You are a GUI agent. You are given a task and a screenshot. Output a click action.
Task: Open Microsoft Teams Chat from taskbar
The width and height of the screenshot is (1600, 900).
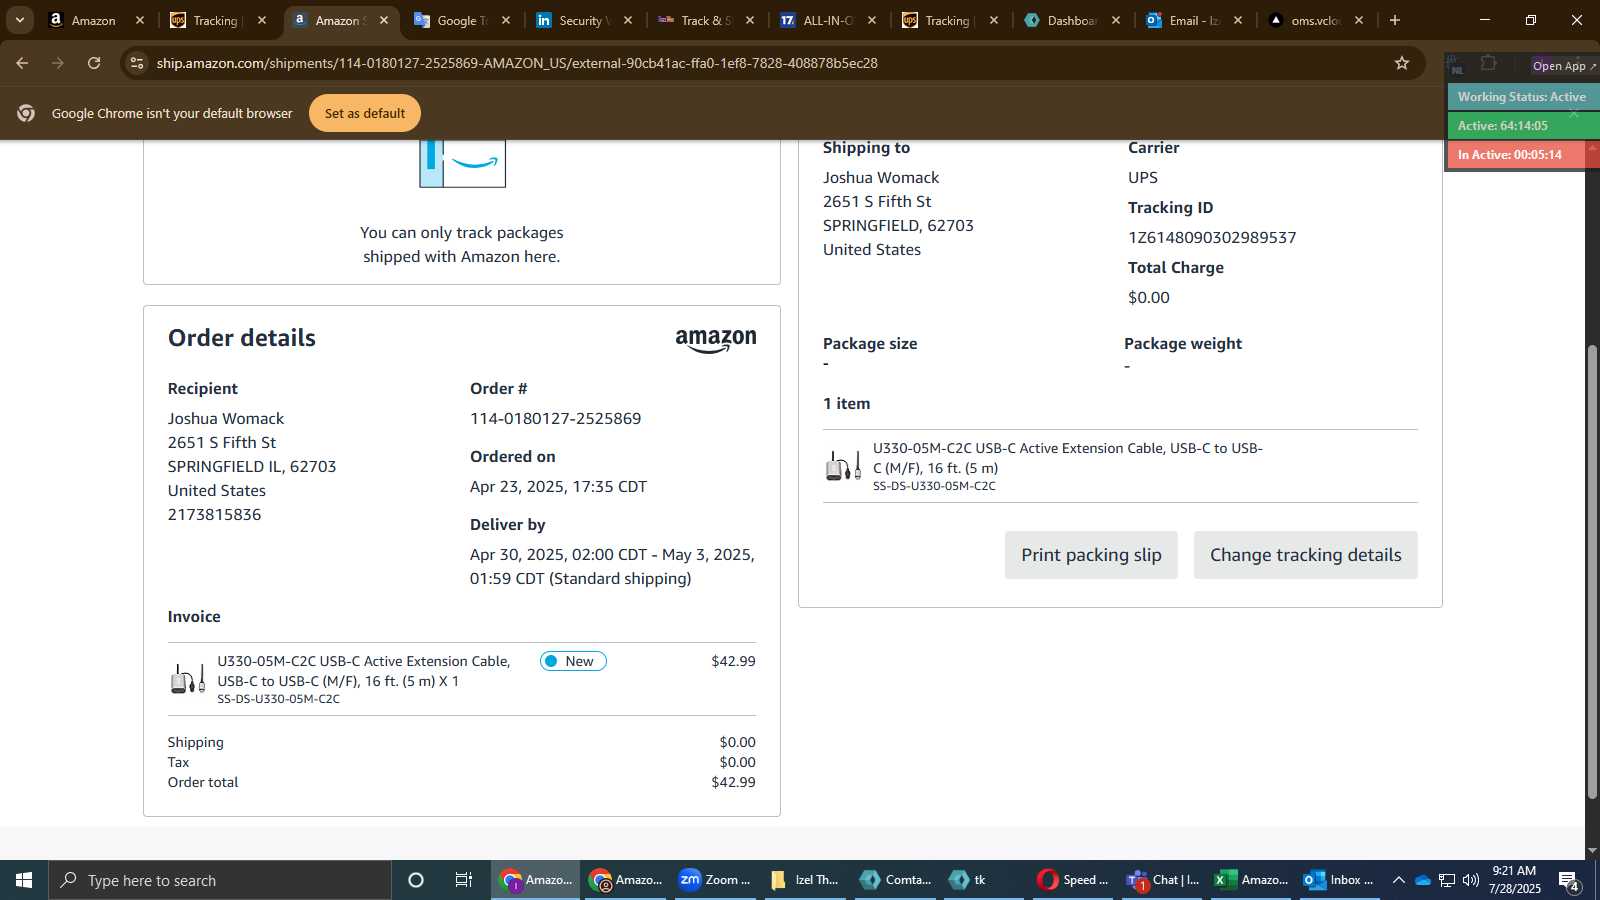coord(1162,880)
